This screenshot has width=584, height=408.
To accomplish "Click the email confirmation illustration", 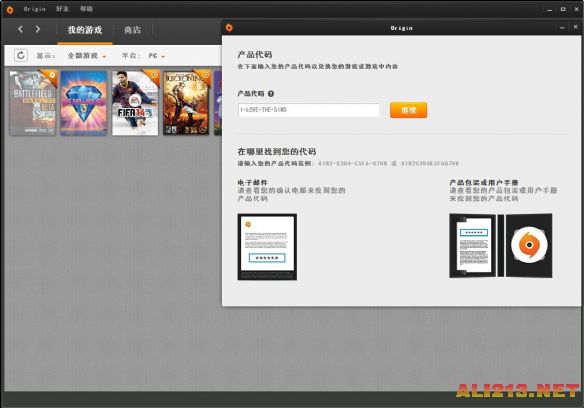I will [267, 247].
